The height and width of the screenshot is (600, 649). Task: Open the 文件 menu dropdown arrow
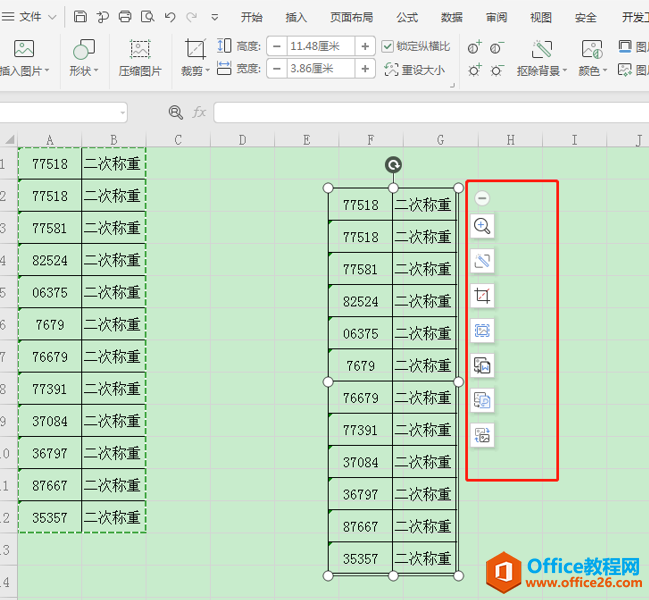coord(52,17)
